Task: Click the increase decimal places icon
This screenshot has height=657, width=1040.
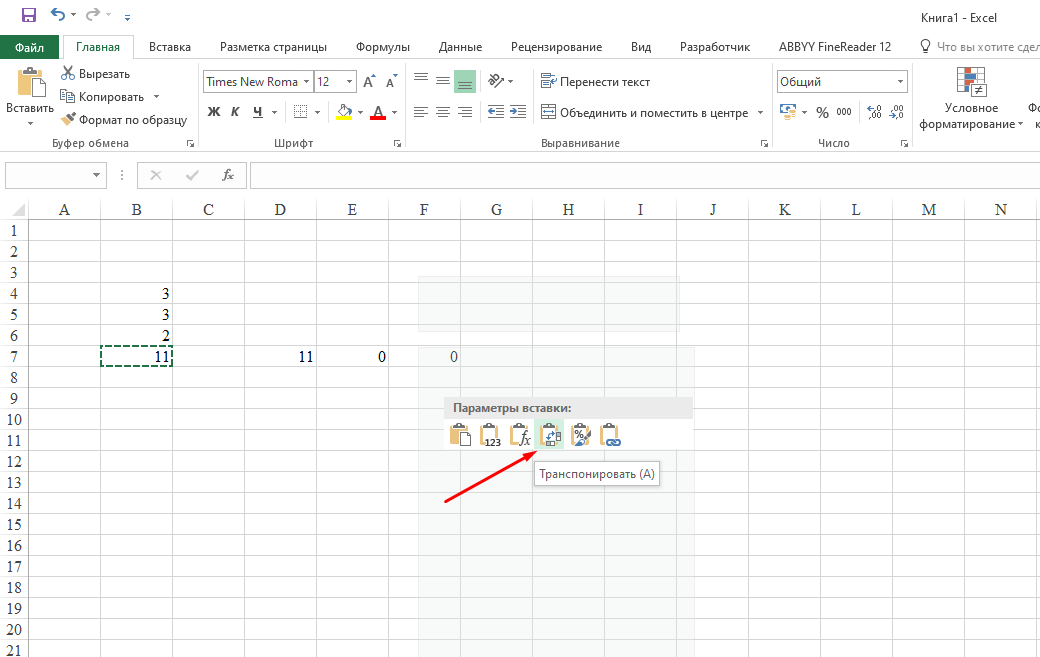Action: coord(874,112)
